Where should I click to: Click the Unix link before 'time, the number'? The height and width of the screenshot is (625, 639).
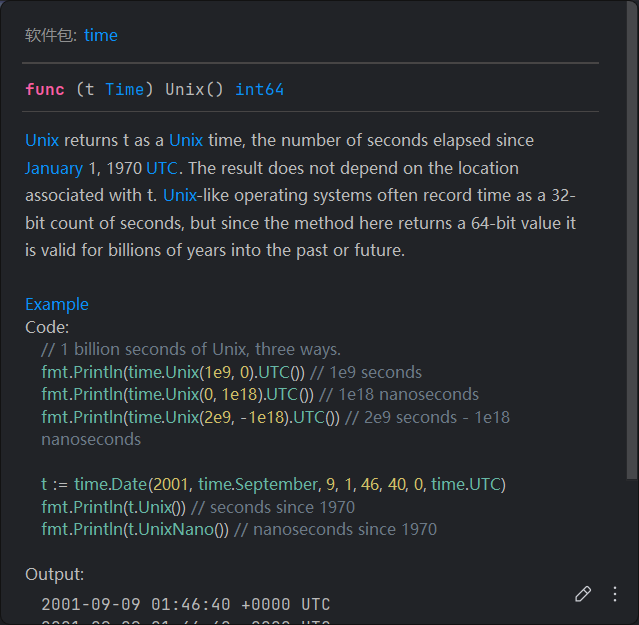186,140
